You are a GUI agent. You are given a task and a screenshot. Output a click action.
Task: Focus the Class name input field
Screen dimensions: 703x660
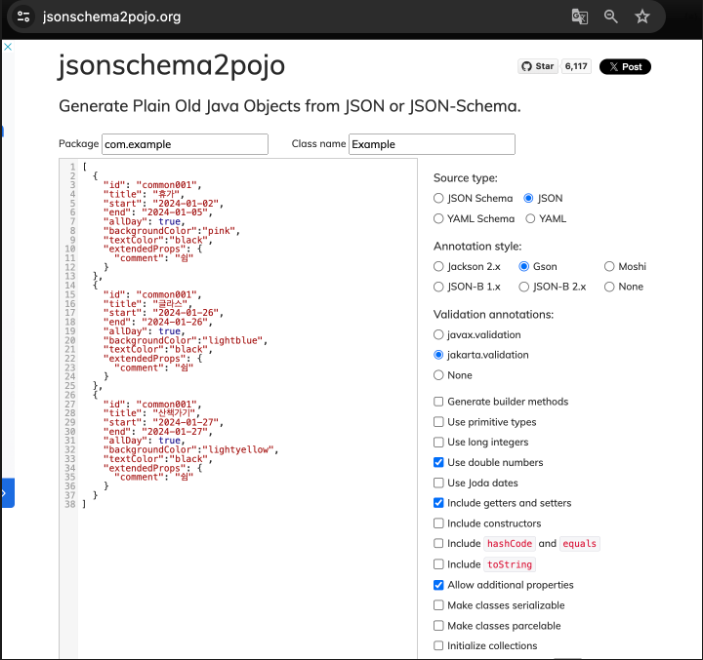pos(432,144)
